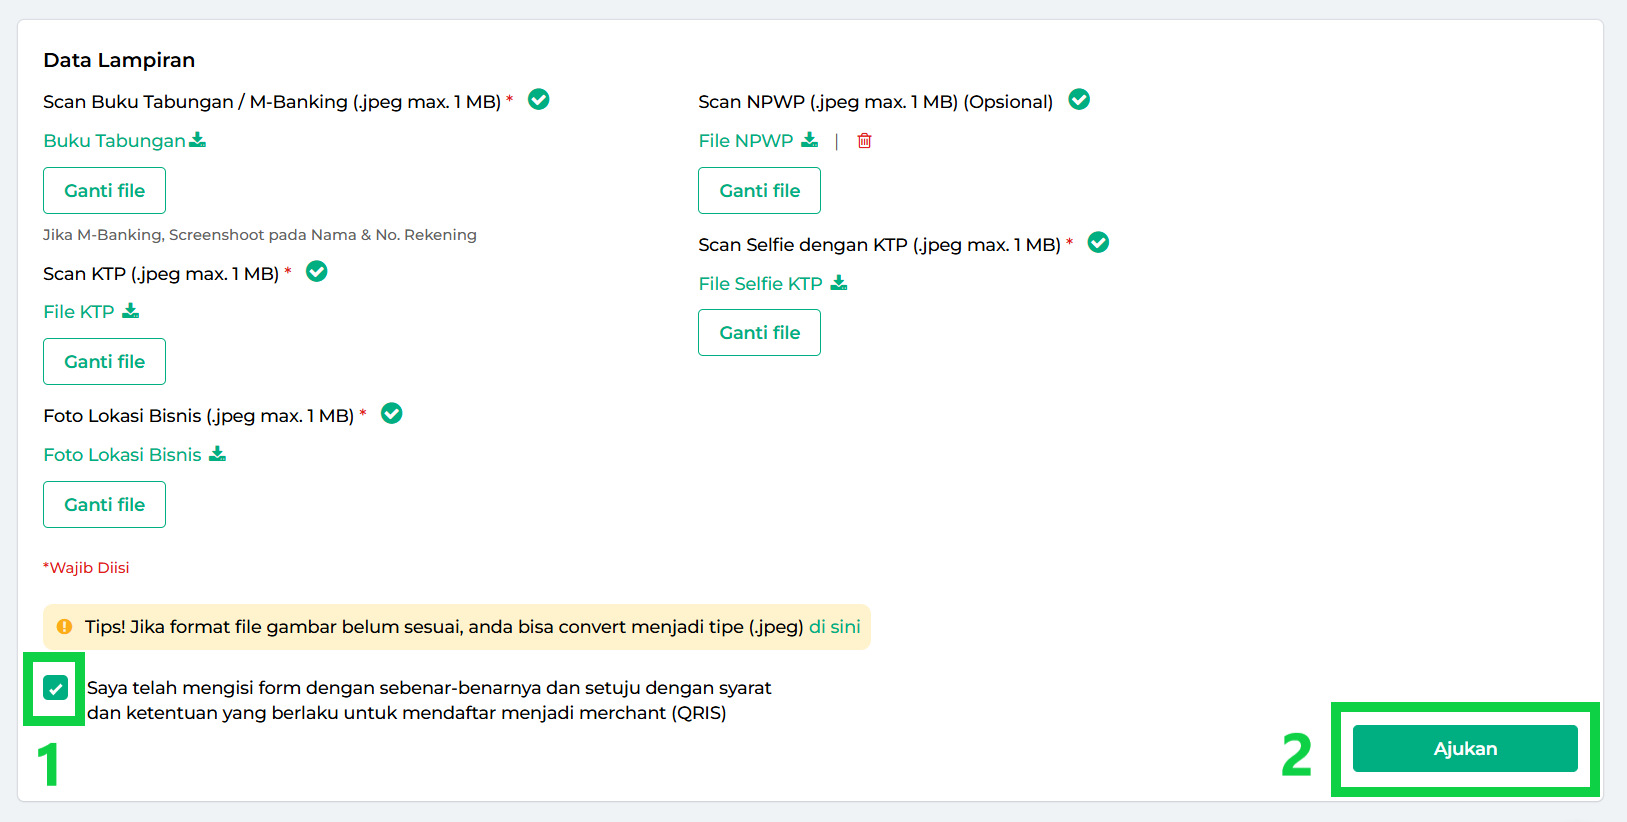
Task: Click the orange tips warning icon
Action: pos(65,627)
